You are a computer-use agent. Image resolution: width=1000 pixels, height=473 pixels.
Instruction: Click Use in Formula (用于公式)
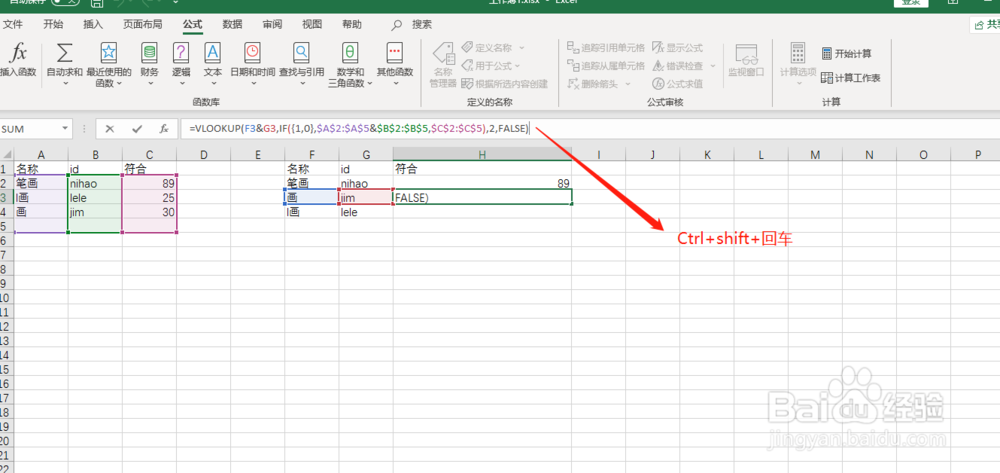point(486,66)
